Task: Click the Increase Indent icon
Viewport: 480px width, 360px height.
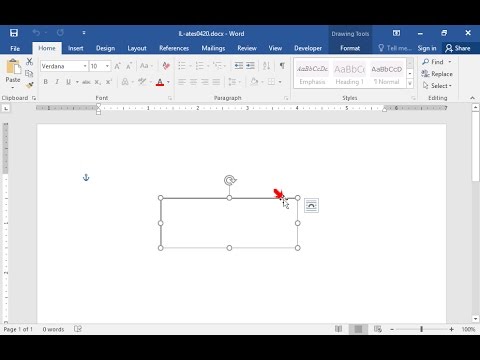Action: pos(250,66)
